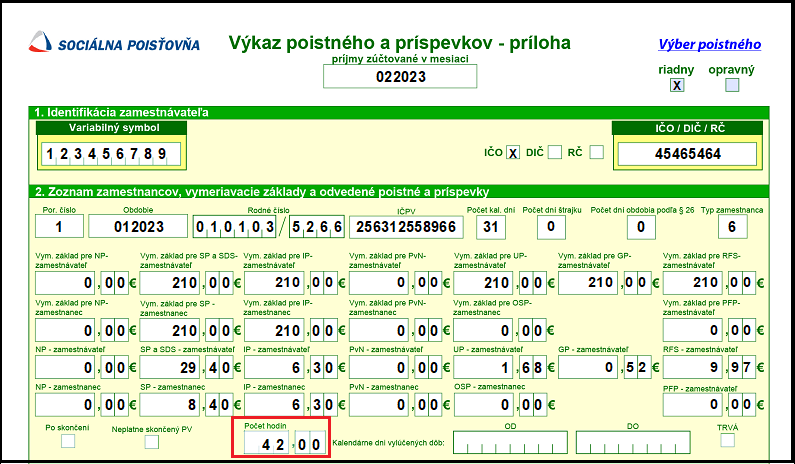Viewport: 795px width, 464px height.
Task: Check the TRVÁ checkbox
Action: [729, 441]
